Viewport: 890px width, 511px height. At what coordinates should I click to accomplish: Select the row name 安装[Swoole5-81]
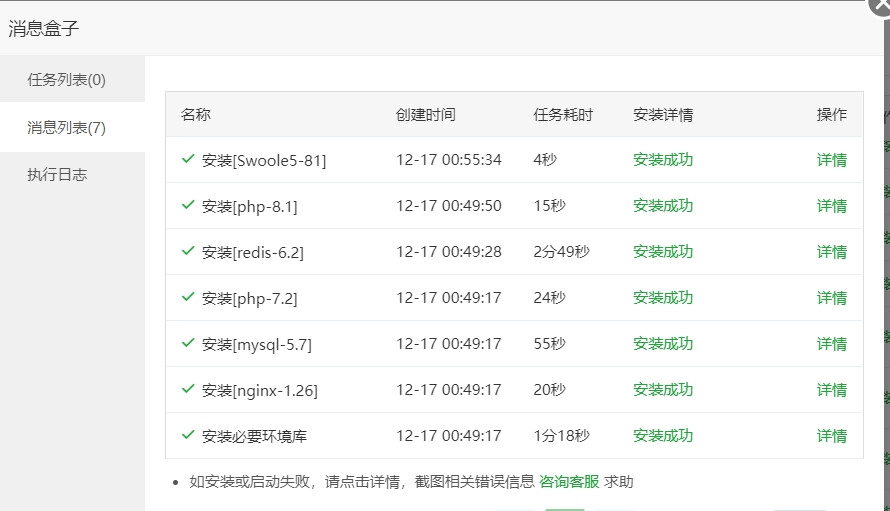pos(264,161)
